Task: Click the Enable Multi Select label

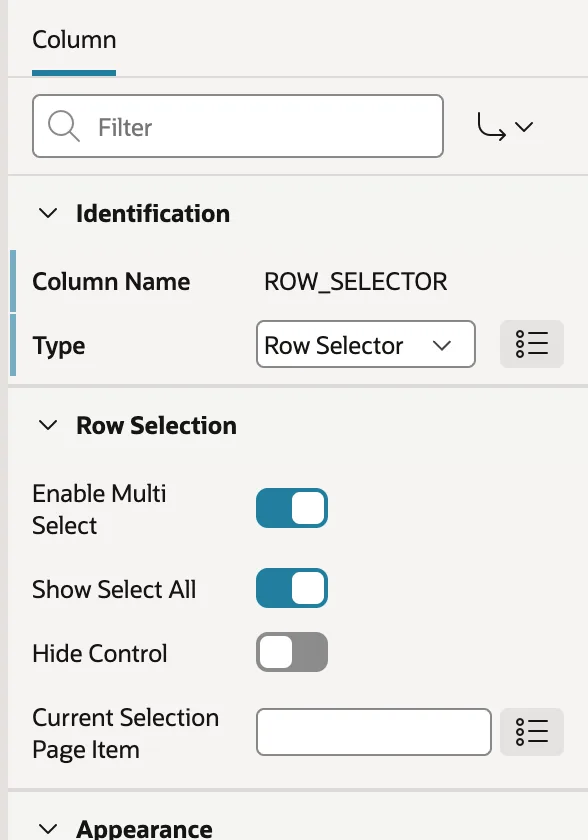Action: 99,509
